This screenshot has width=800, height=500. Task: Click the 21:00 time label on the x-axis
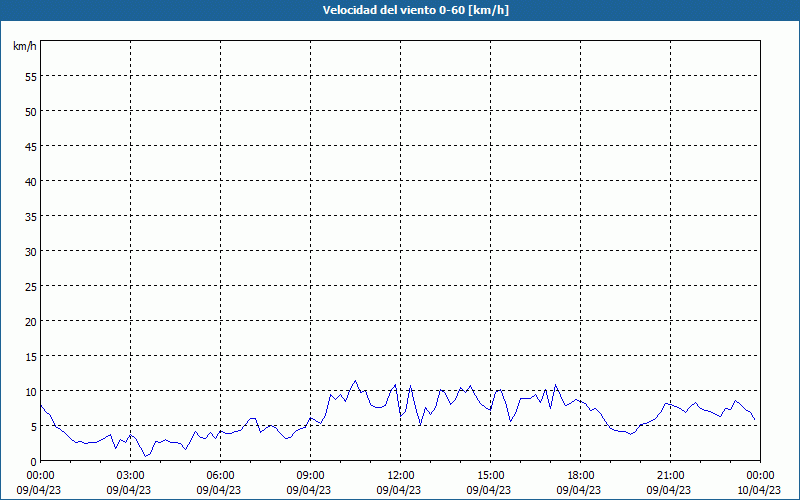tap(670, 476)
